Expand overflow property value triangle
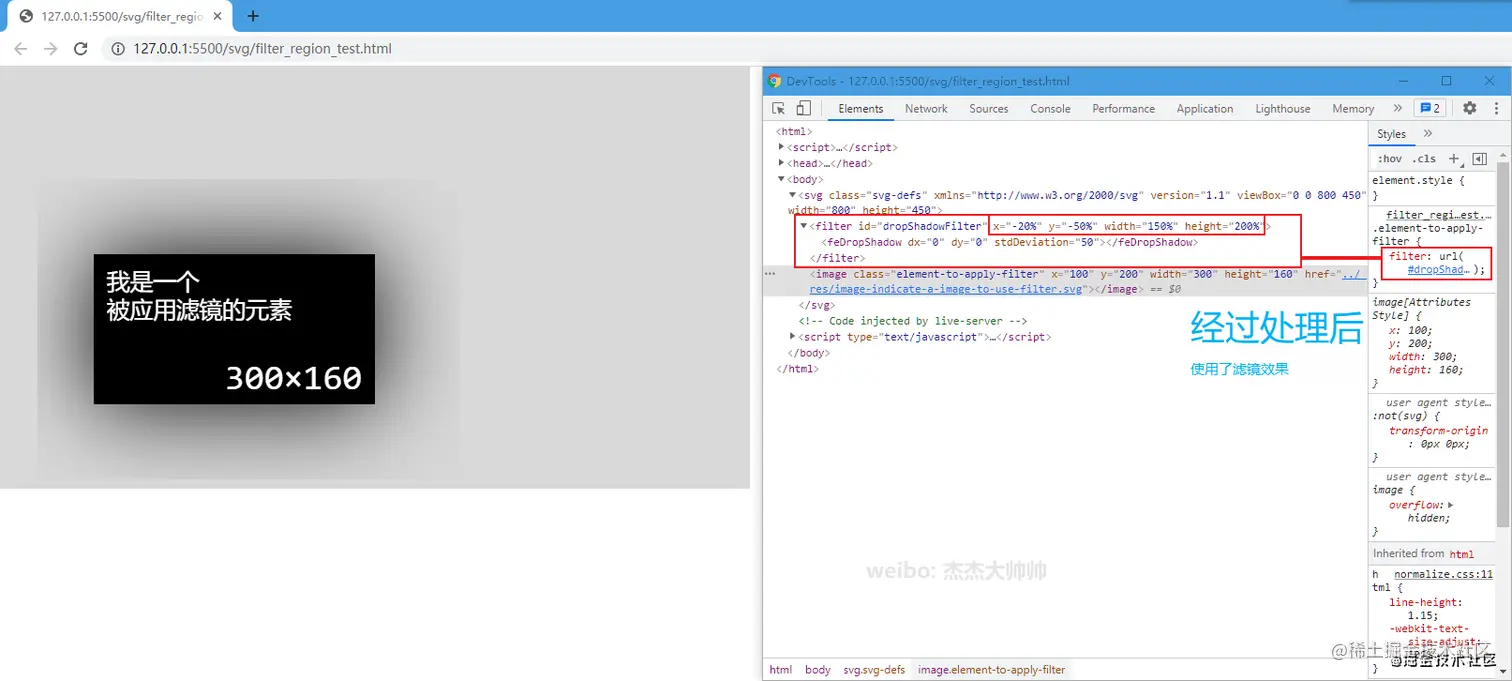1512x681 pixels. [x=1450, y=505]
